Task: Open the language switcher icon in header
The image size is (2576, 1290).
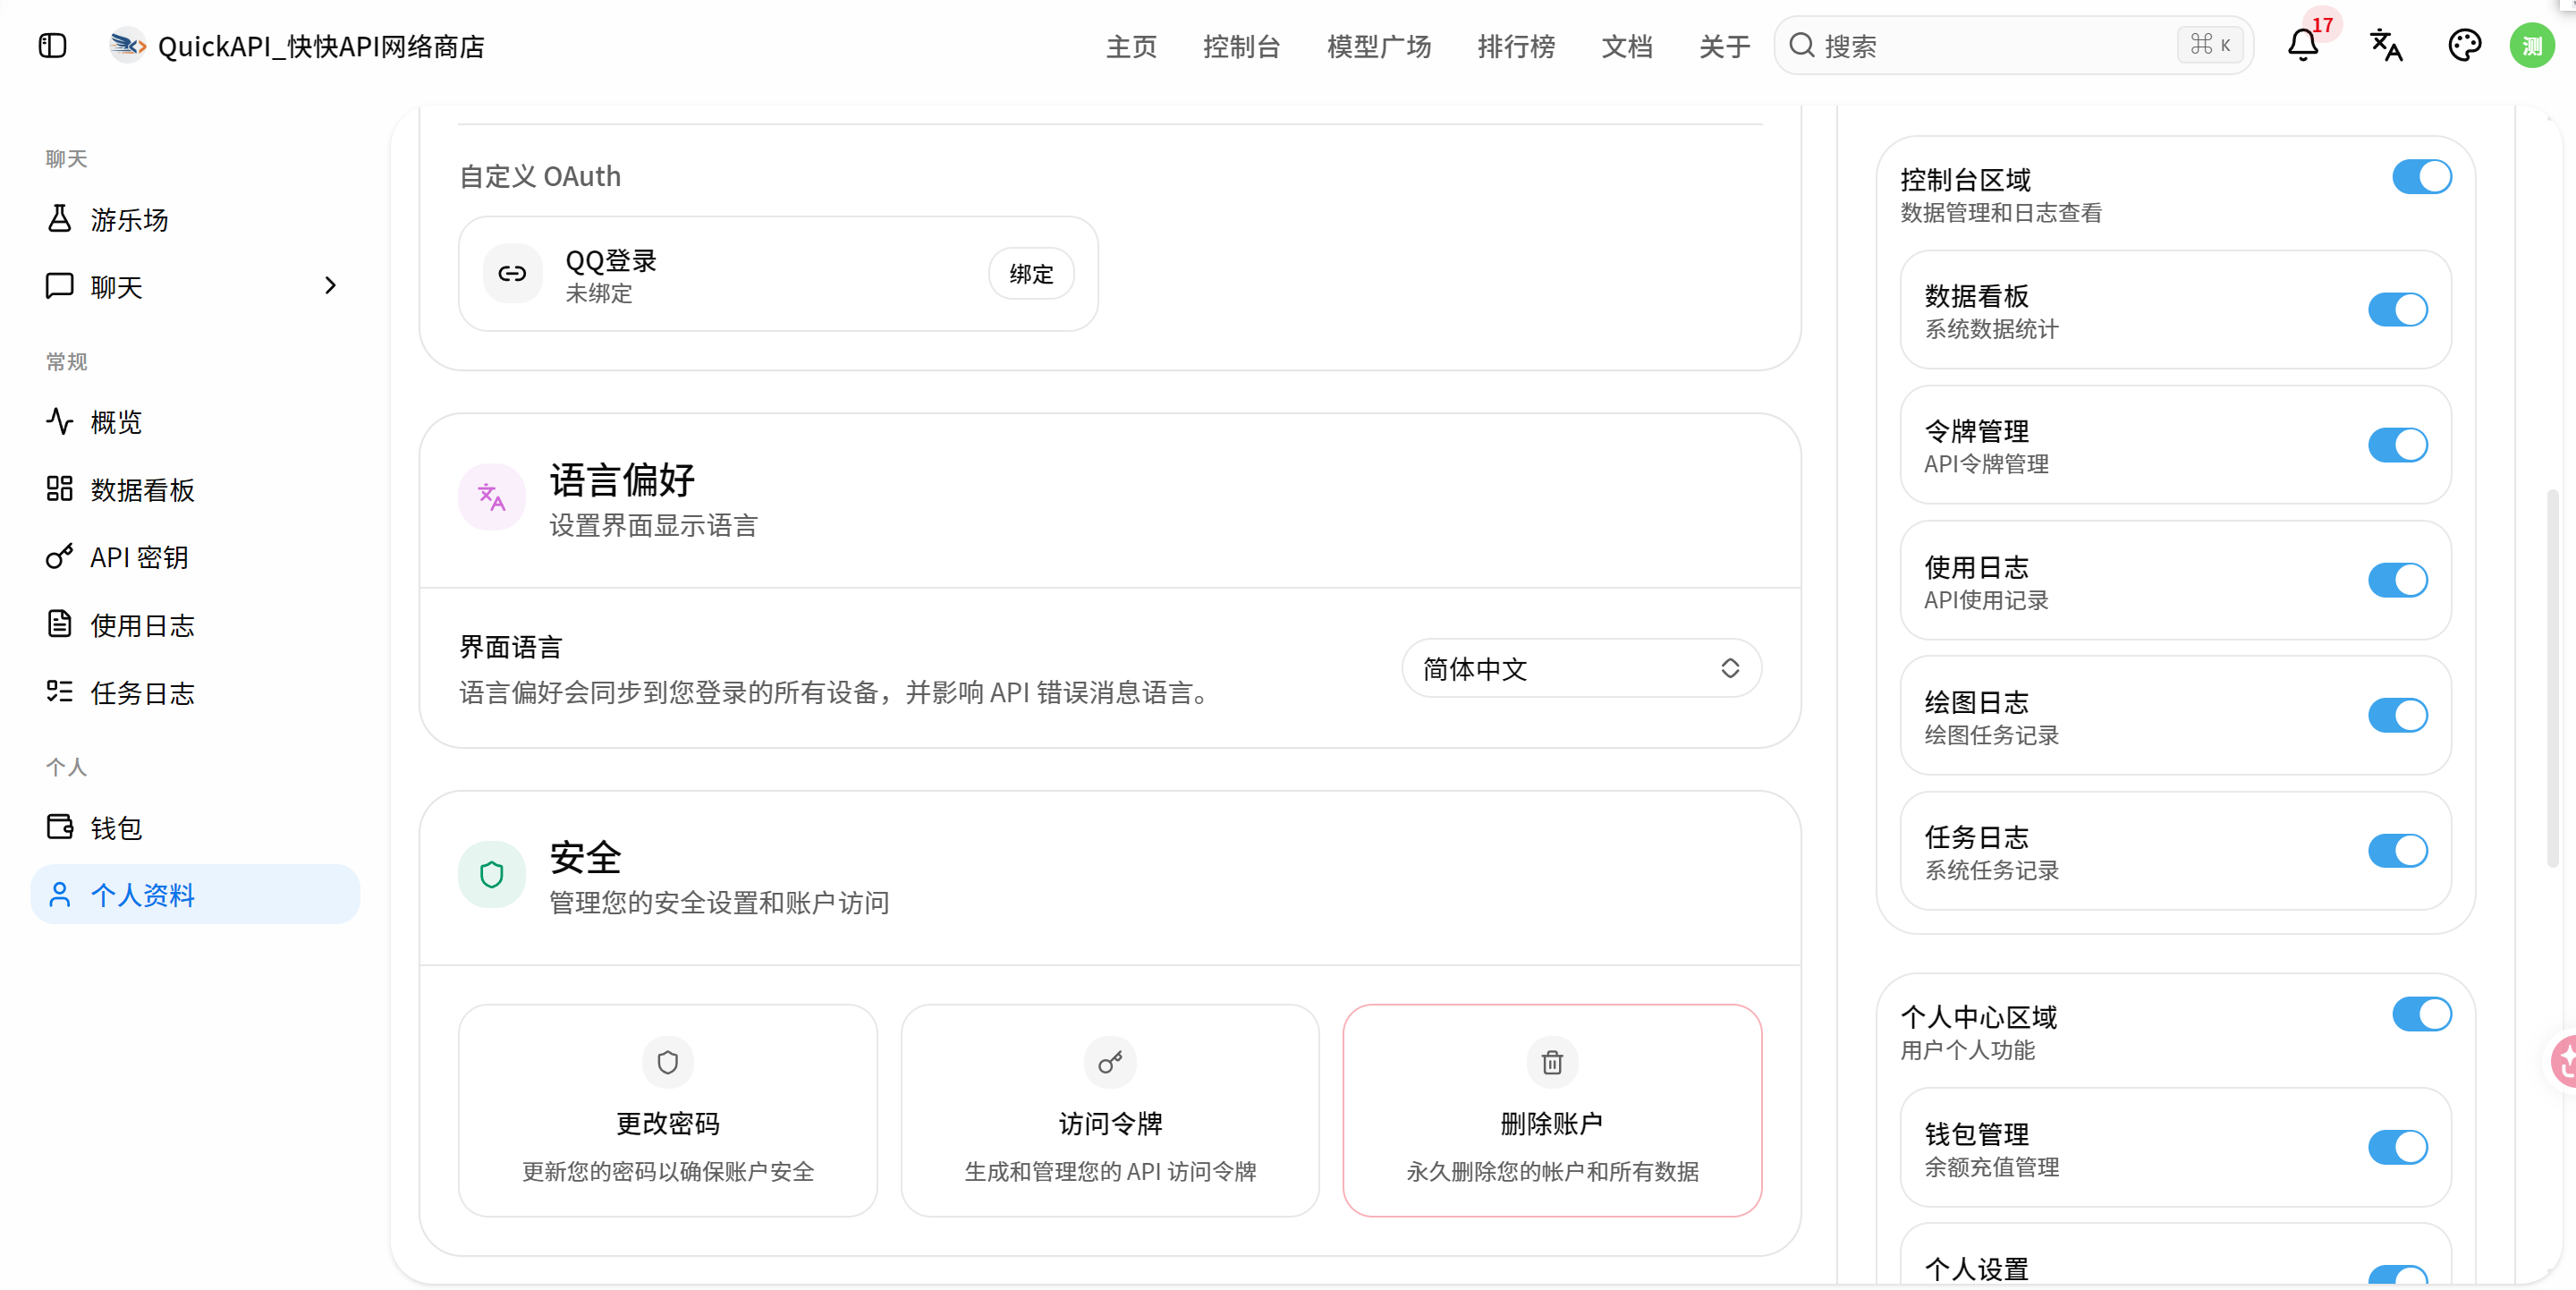Action: pyautogui.click(x=2385, y=46)
